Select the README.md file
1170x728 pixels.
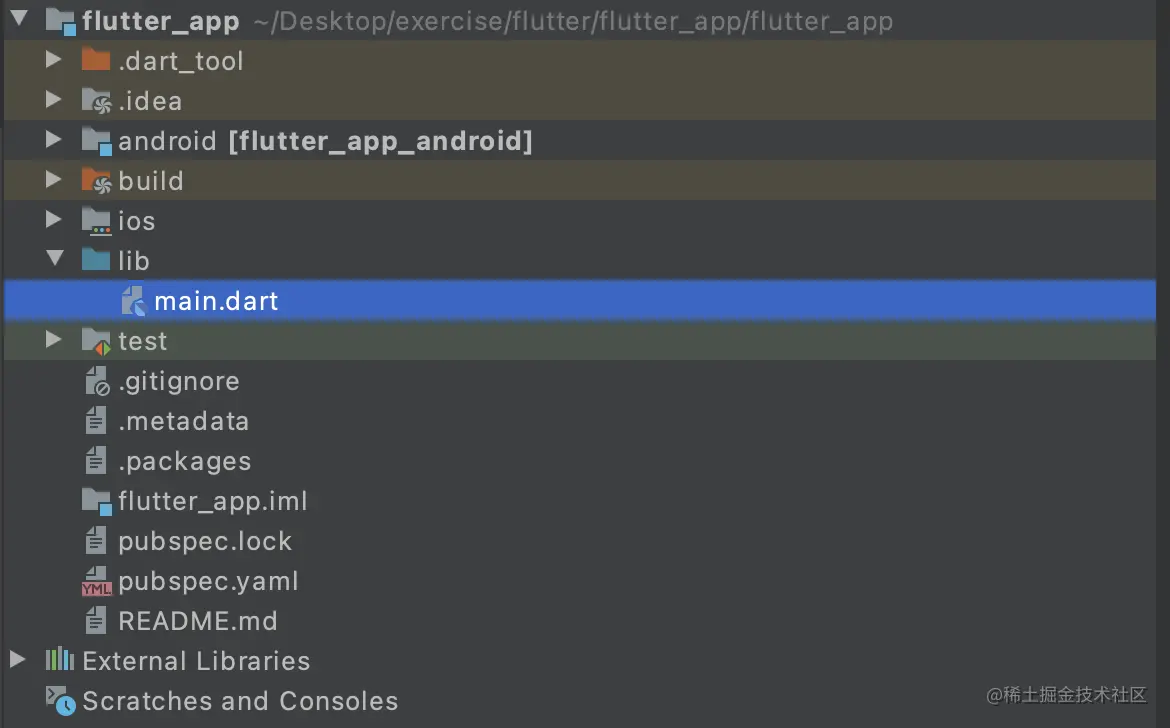coord(197,621)
